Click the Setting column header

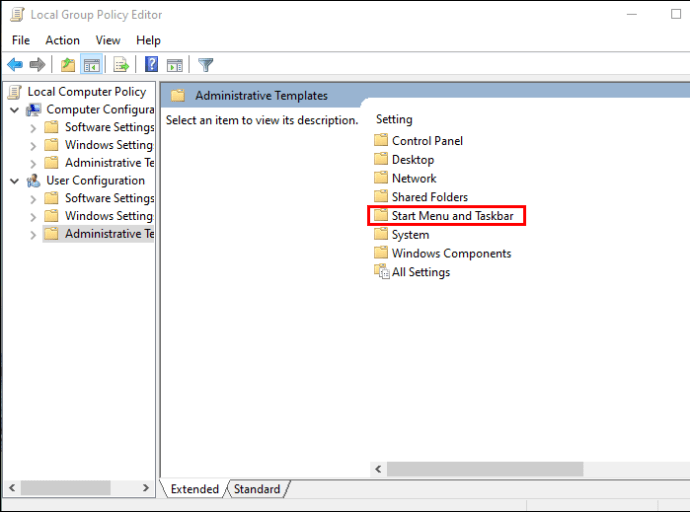(x=394, y=119)
